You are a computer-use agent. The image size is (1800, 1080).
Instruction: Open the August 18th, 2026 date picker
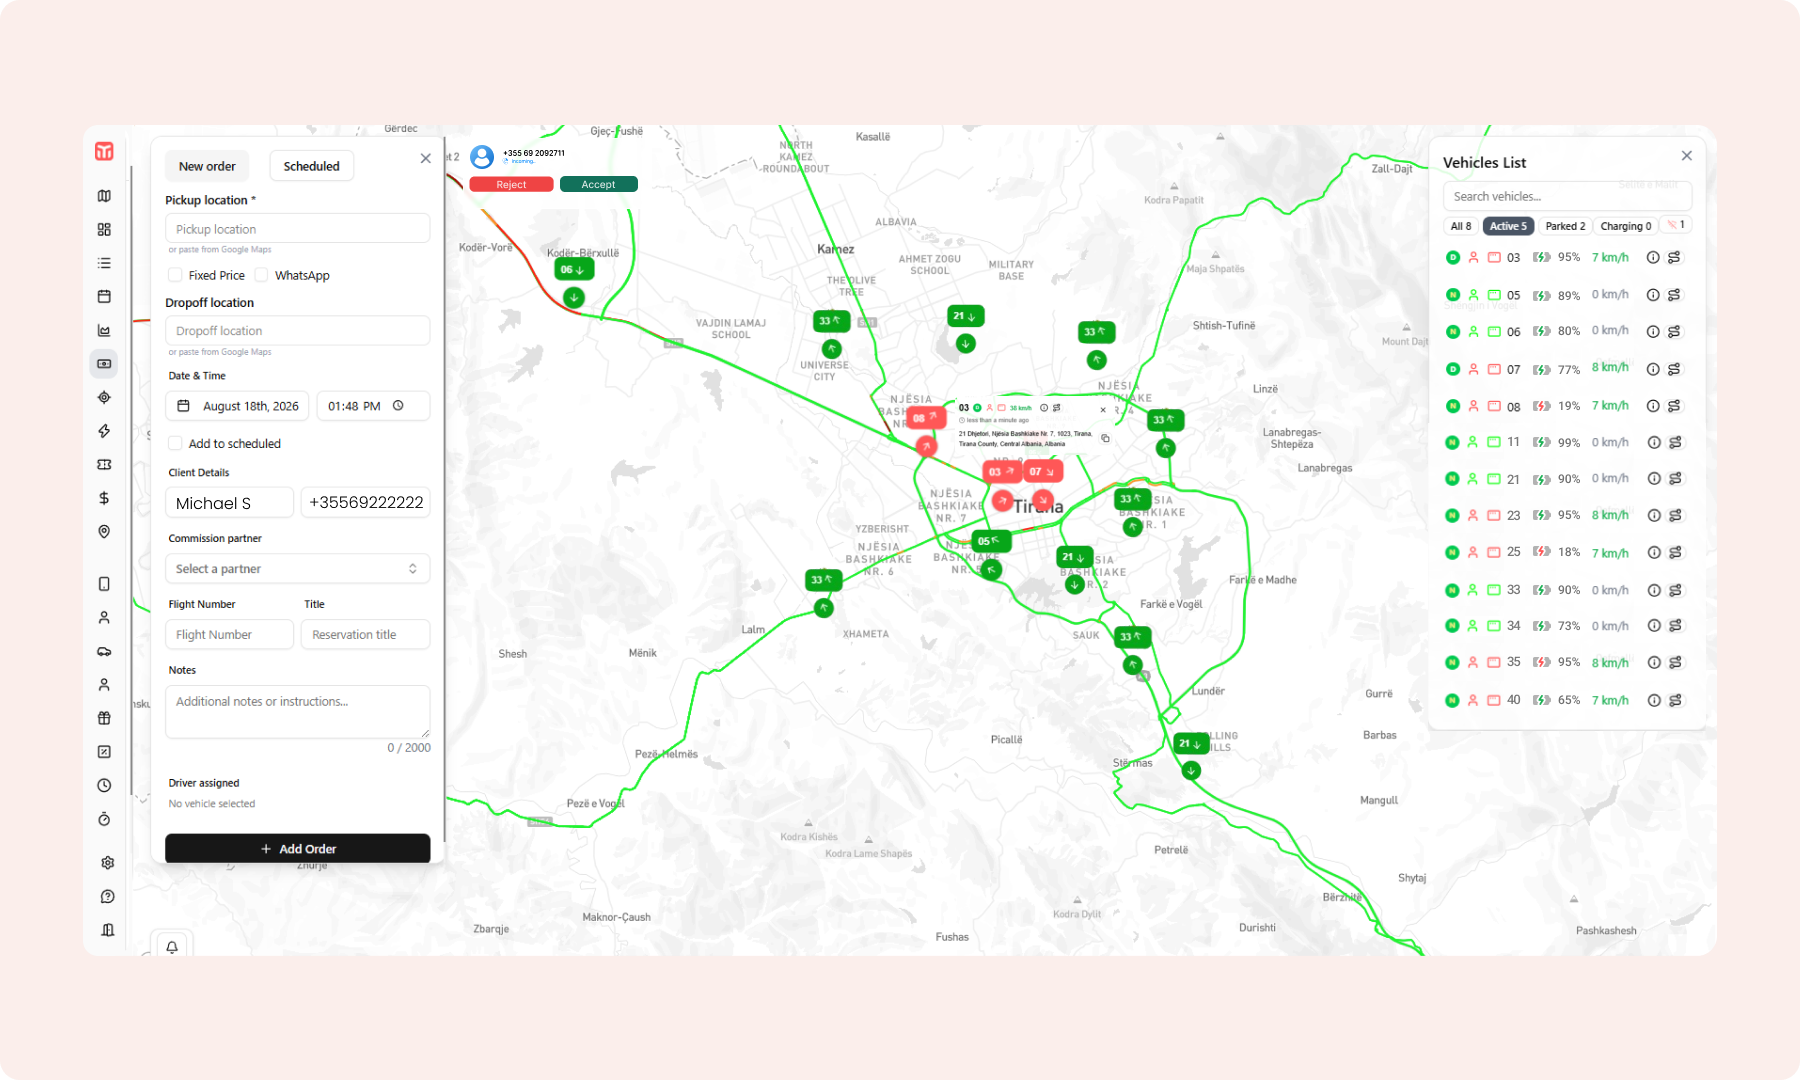click(237, 406)
